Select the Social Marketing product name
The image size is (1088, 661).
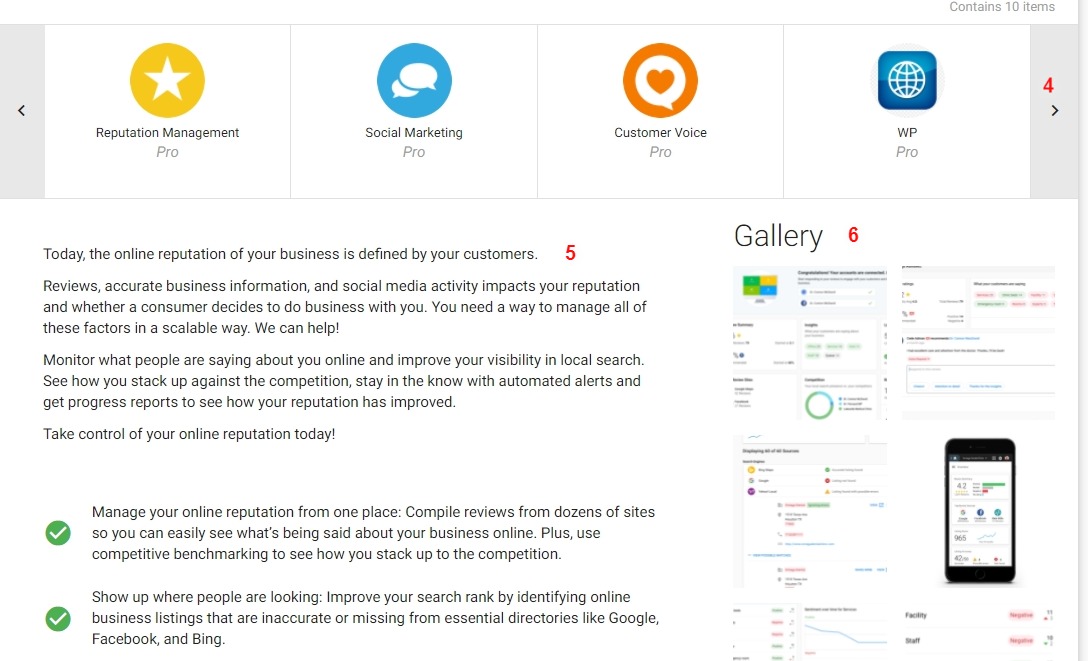tap(414, 132)
